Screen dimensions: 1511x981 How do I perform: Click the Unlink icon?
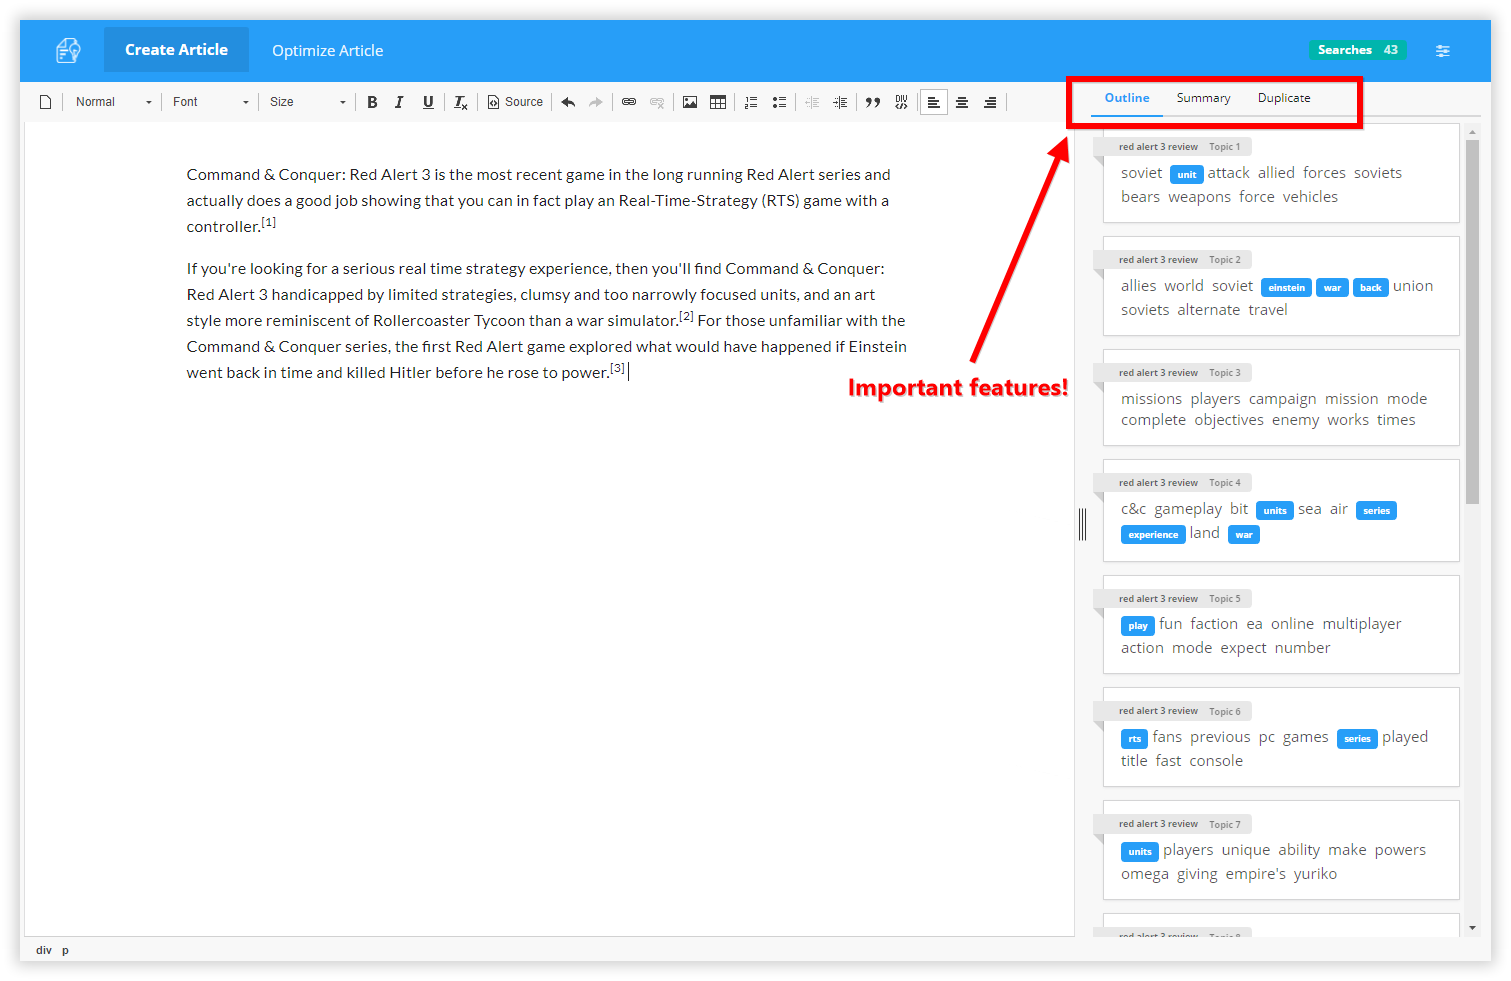(x=657, y=102)
